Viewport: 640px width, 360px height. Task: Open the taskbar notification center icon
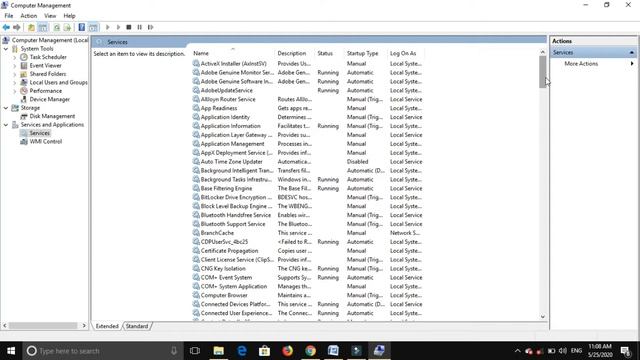click(626, 351)
